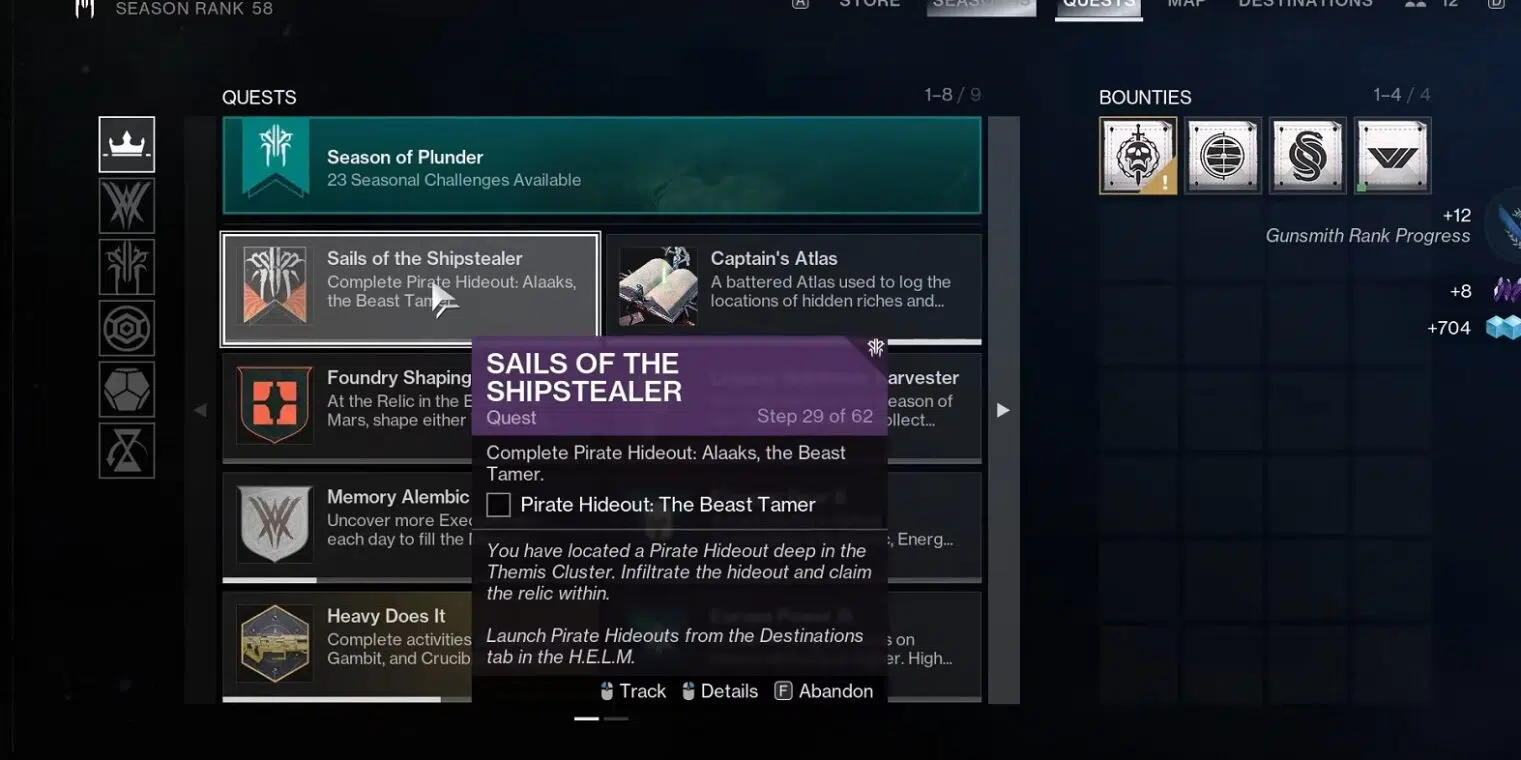Open the globe crosshair bounty

1223,155
